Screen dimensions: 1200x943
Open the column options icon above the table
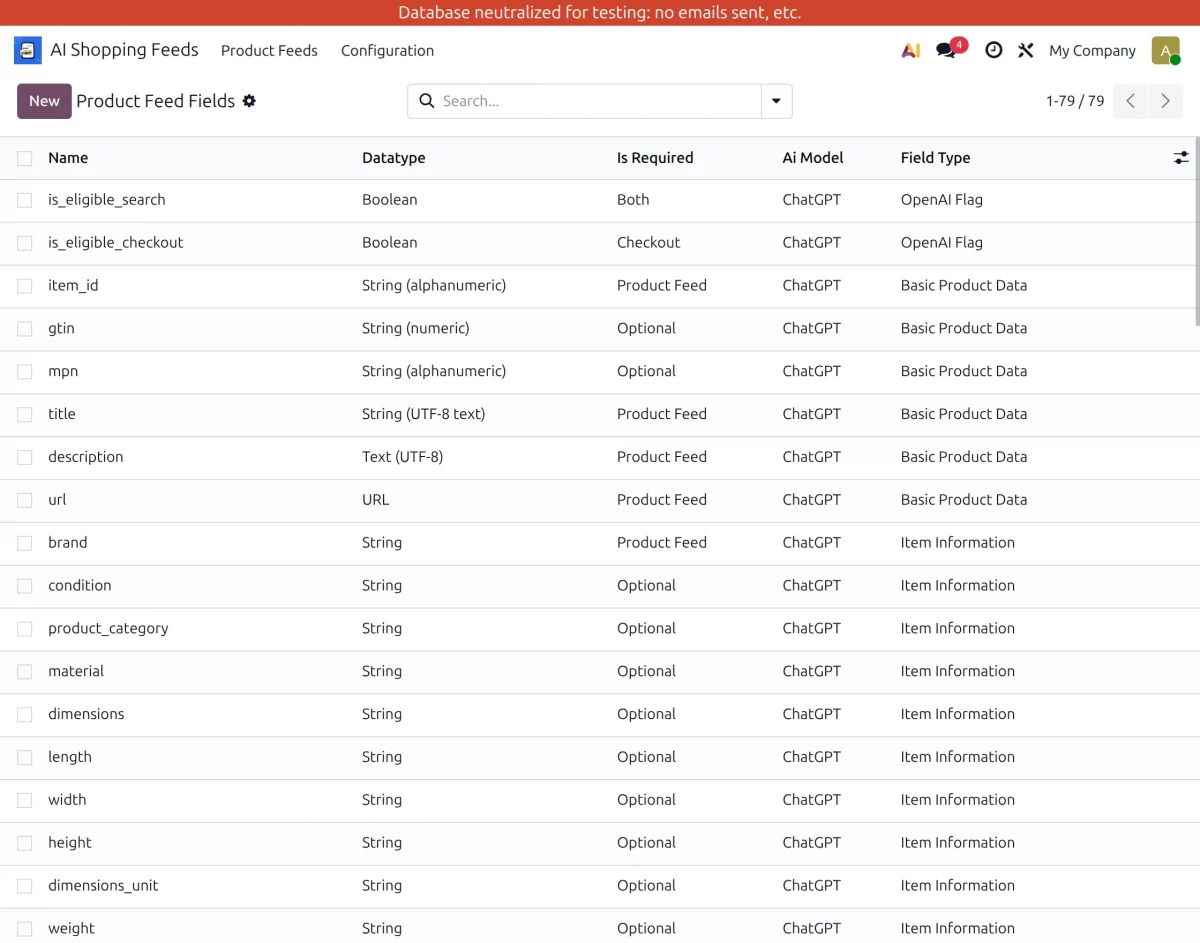tap(1181, 157)
